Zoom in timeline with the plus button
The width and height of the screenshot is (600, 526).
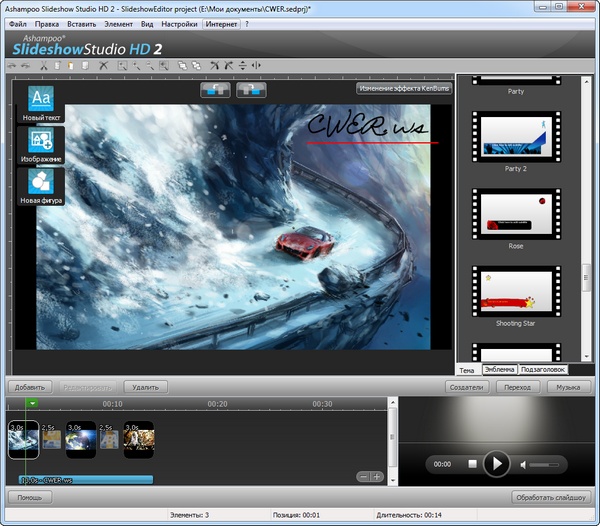click(x=377, y=476)
